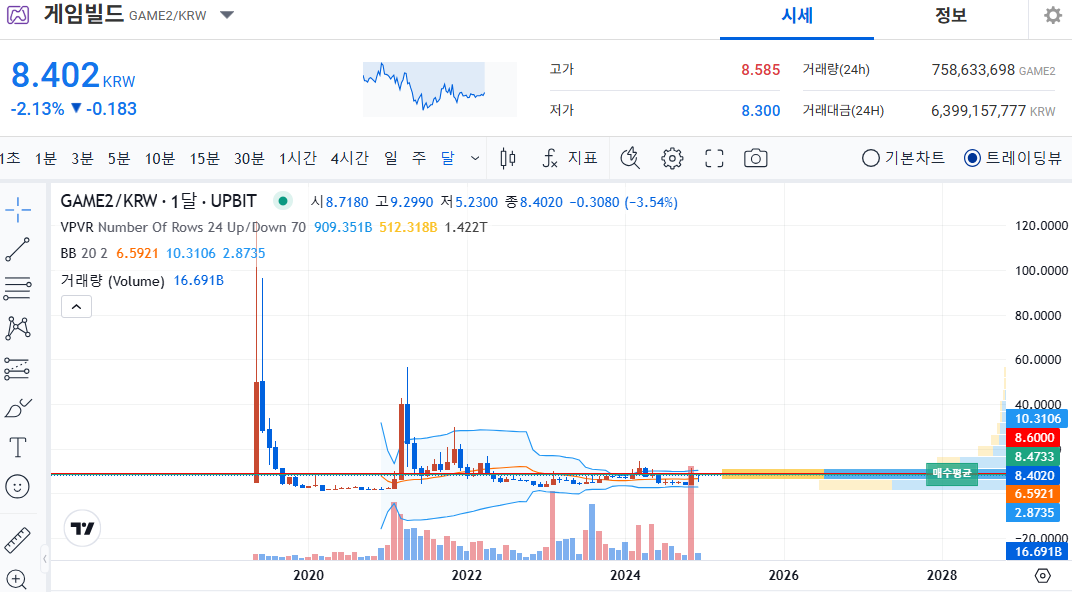The height and width of the screenshot is (592, 1072).
Task: Click the 매수평균 price line label
Action: [952, 473]
